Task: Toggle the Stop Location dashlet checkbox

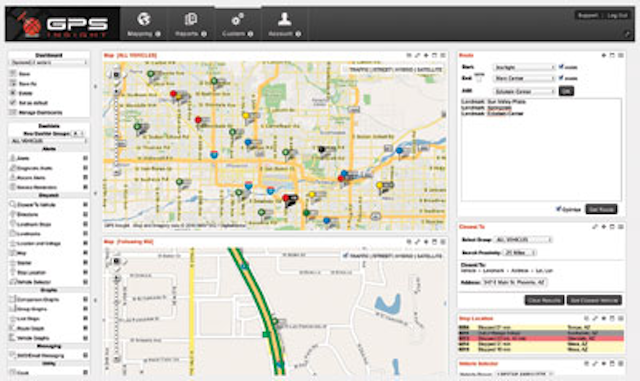Action: [x=85, y=272]
